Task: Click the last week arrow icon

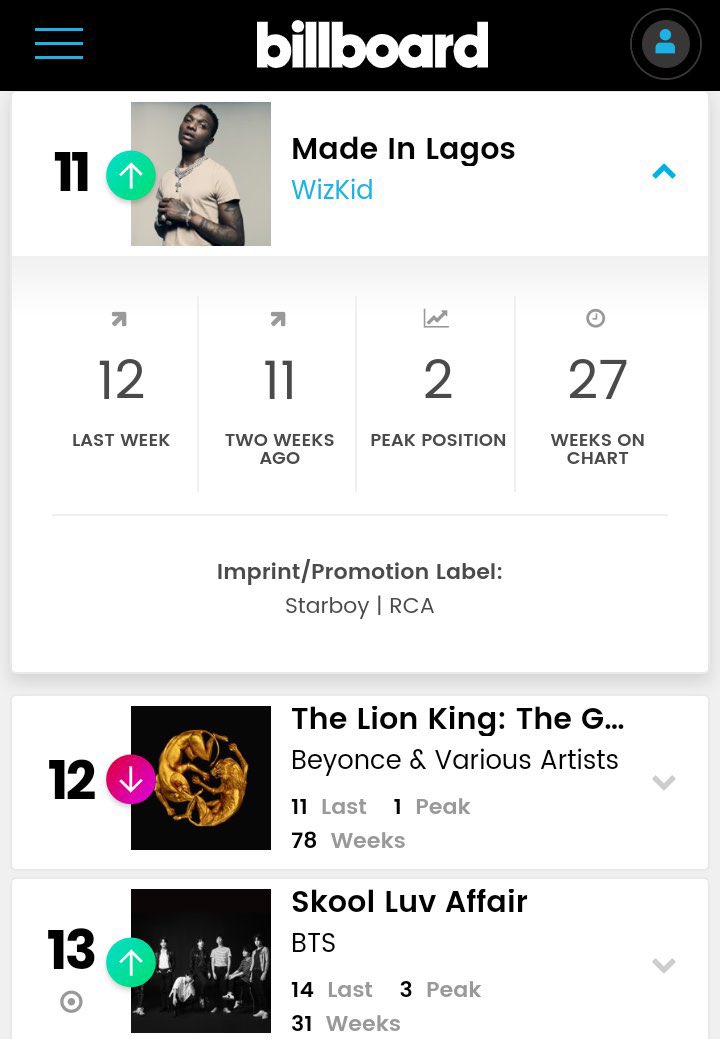Action: (119, 320)
